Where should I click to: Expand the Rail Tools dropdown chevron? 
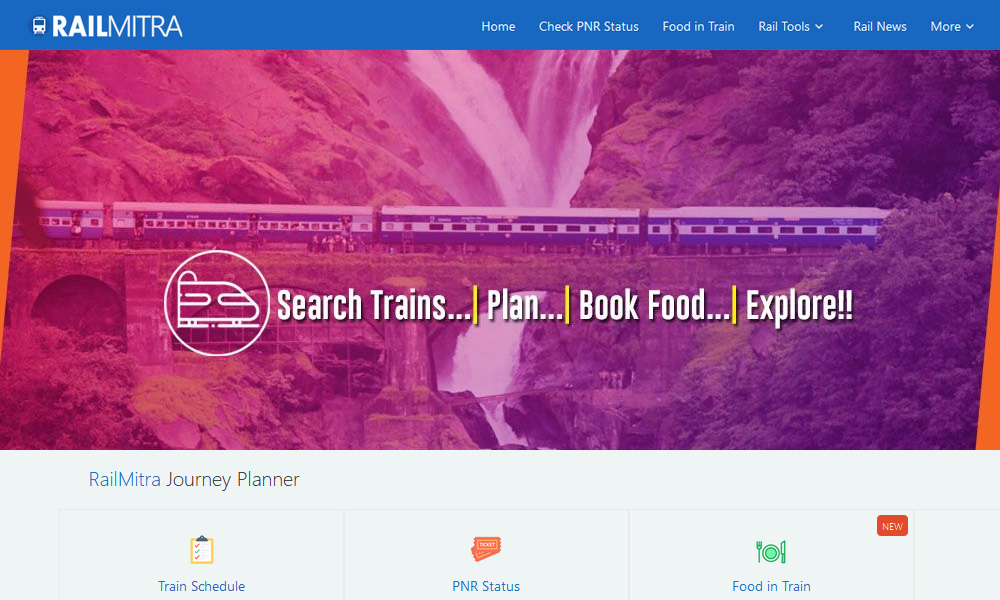coord(819,27)
